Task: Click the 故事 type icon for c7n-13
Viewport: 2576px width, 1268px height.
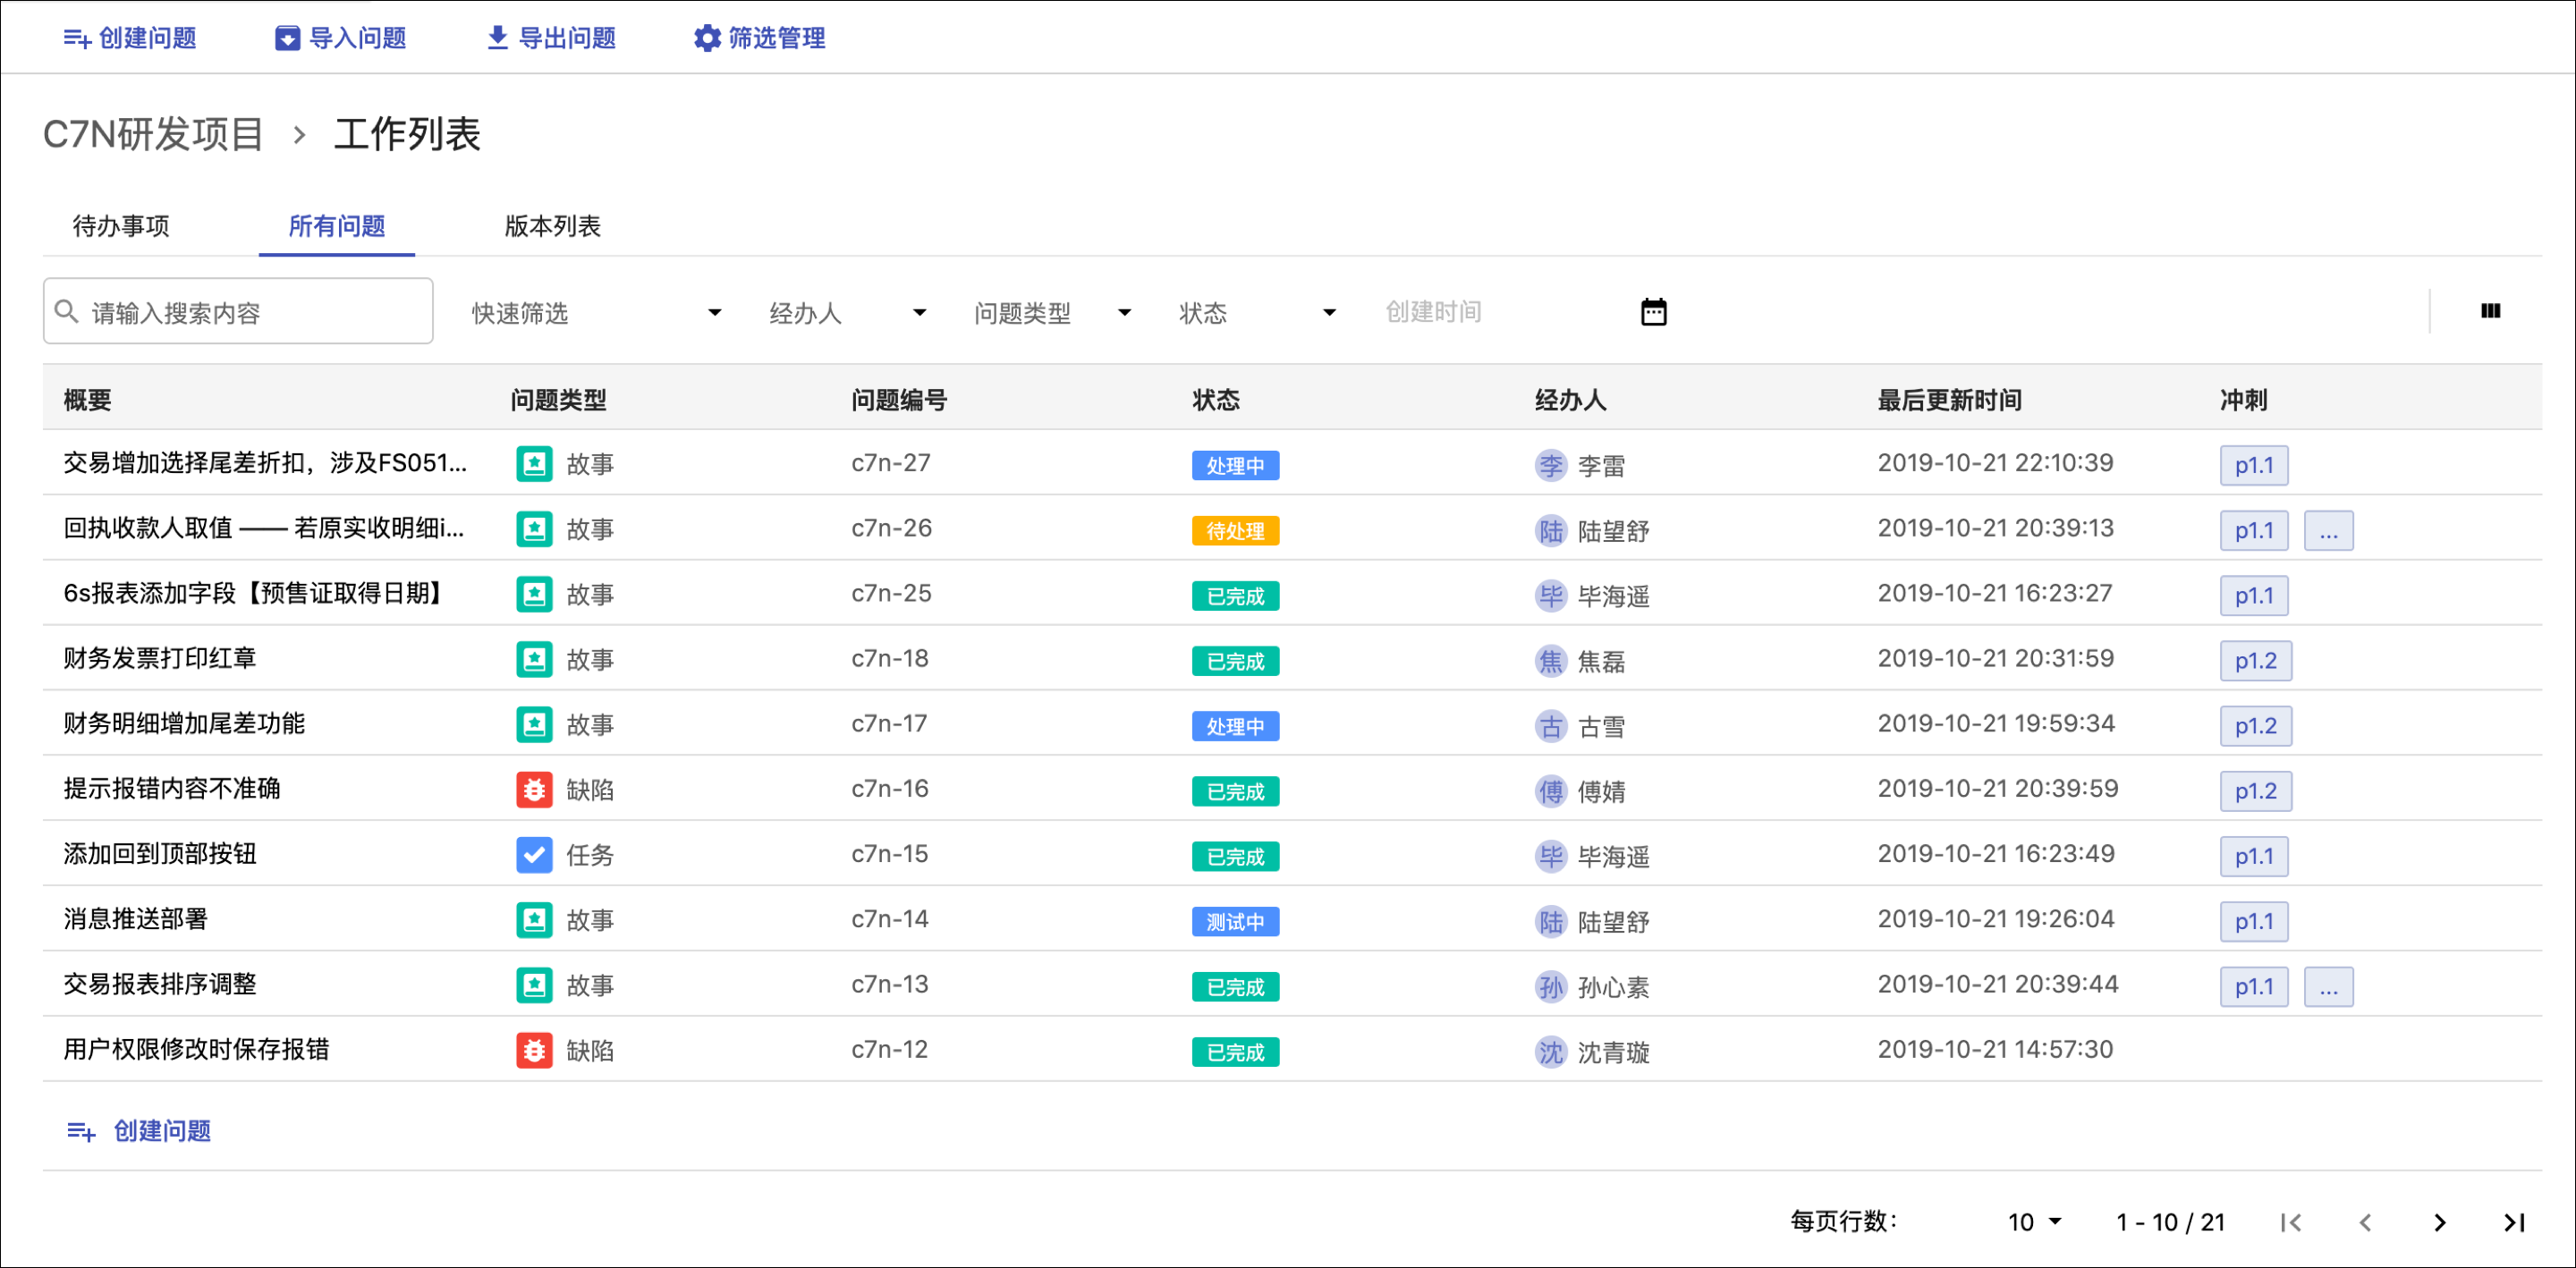Action: (x=534, y=985)
